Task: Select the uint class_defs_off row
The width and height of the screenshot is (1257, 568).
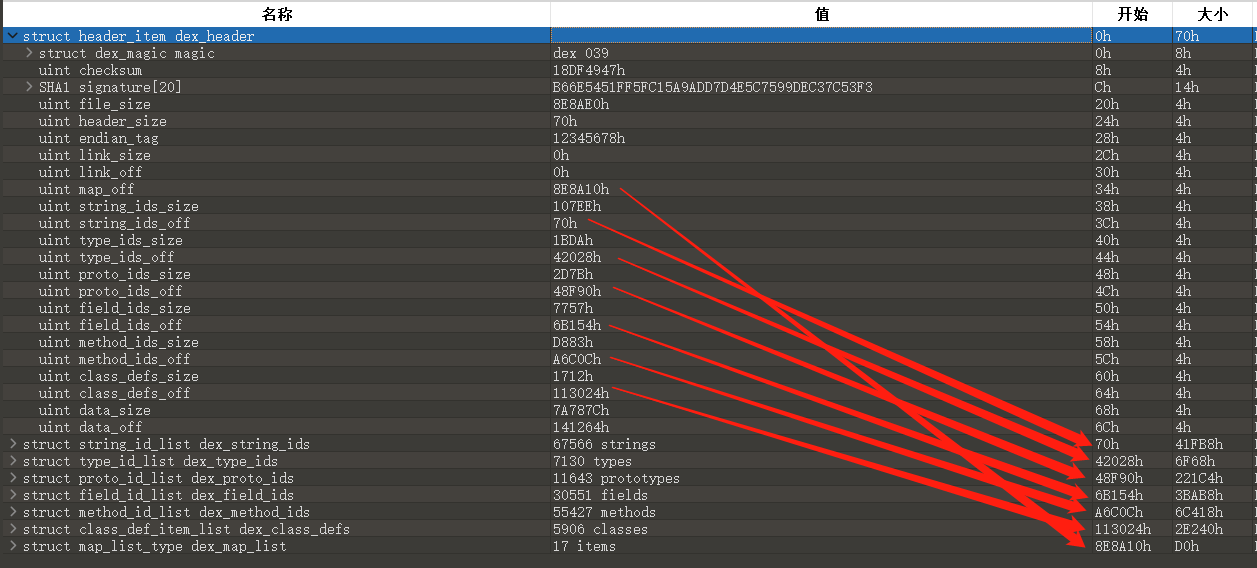Action: [x=114, y=393]
